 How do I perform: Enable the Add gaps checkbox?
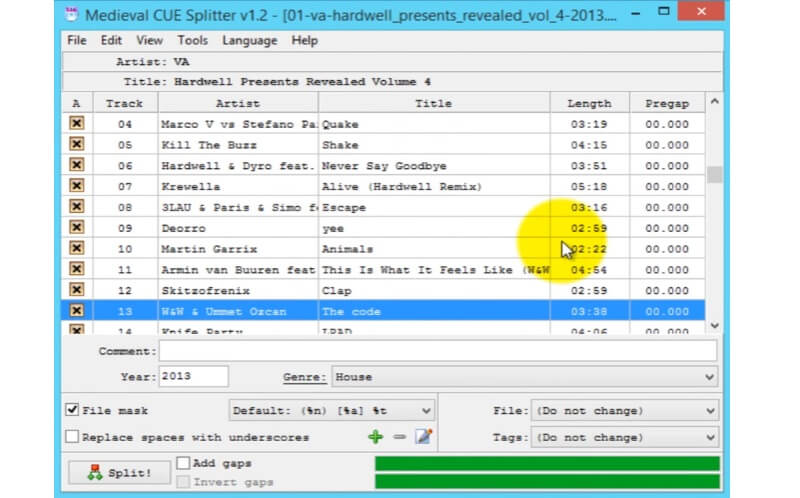[x=183, y=463]
